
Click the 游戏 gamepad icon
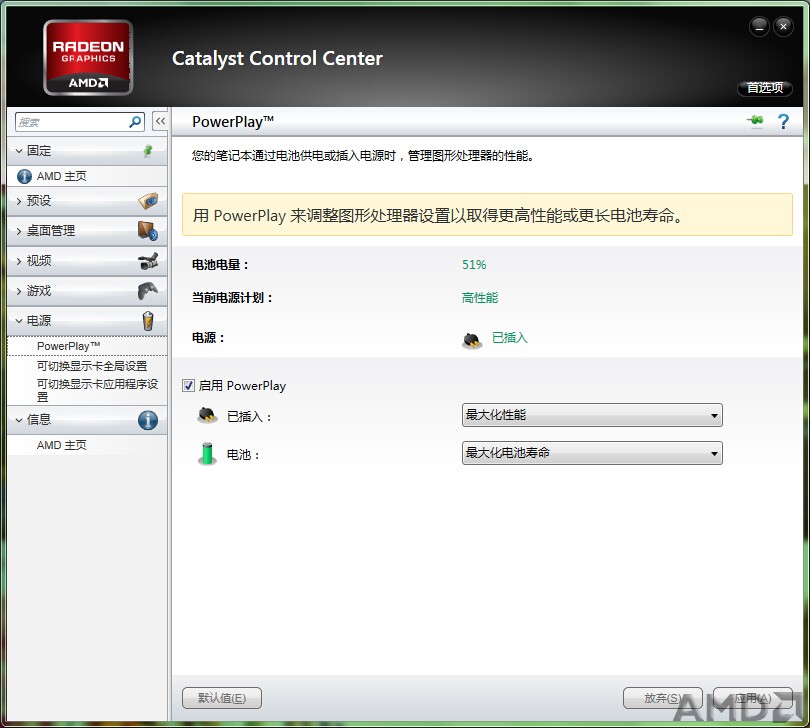(148, 290)
